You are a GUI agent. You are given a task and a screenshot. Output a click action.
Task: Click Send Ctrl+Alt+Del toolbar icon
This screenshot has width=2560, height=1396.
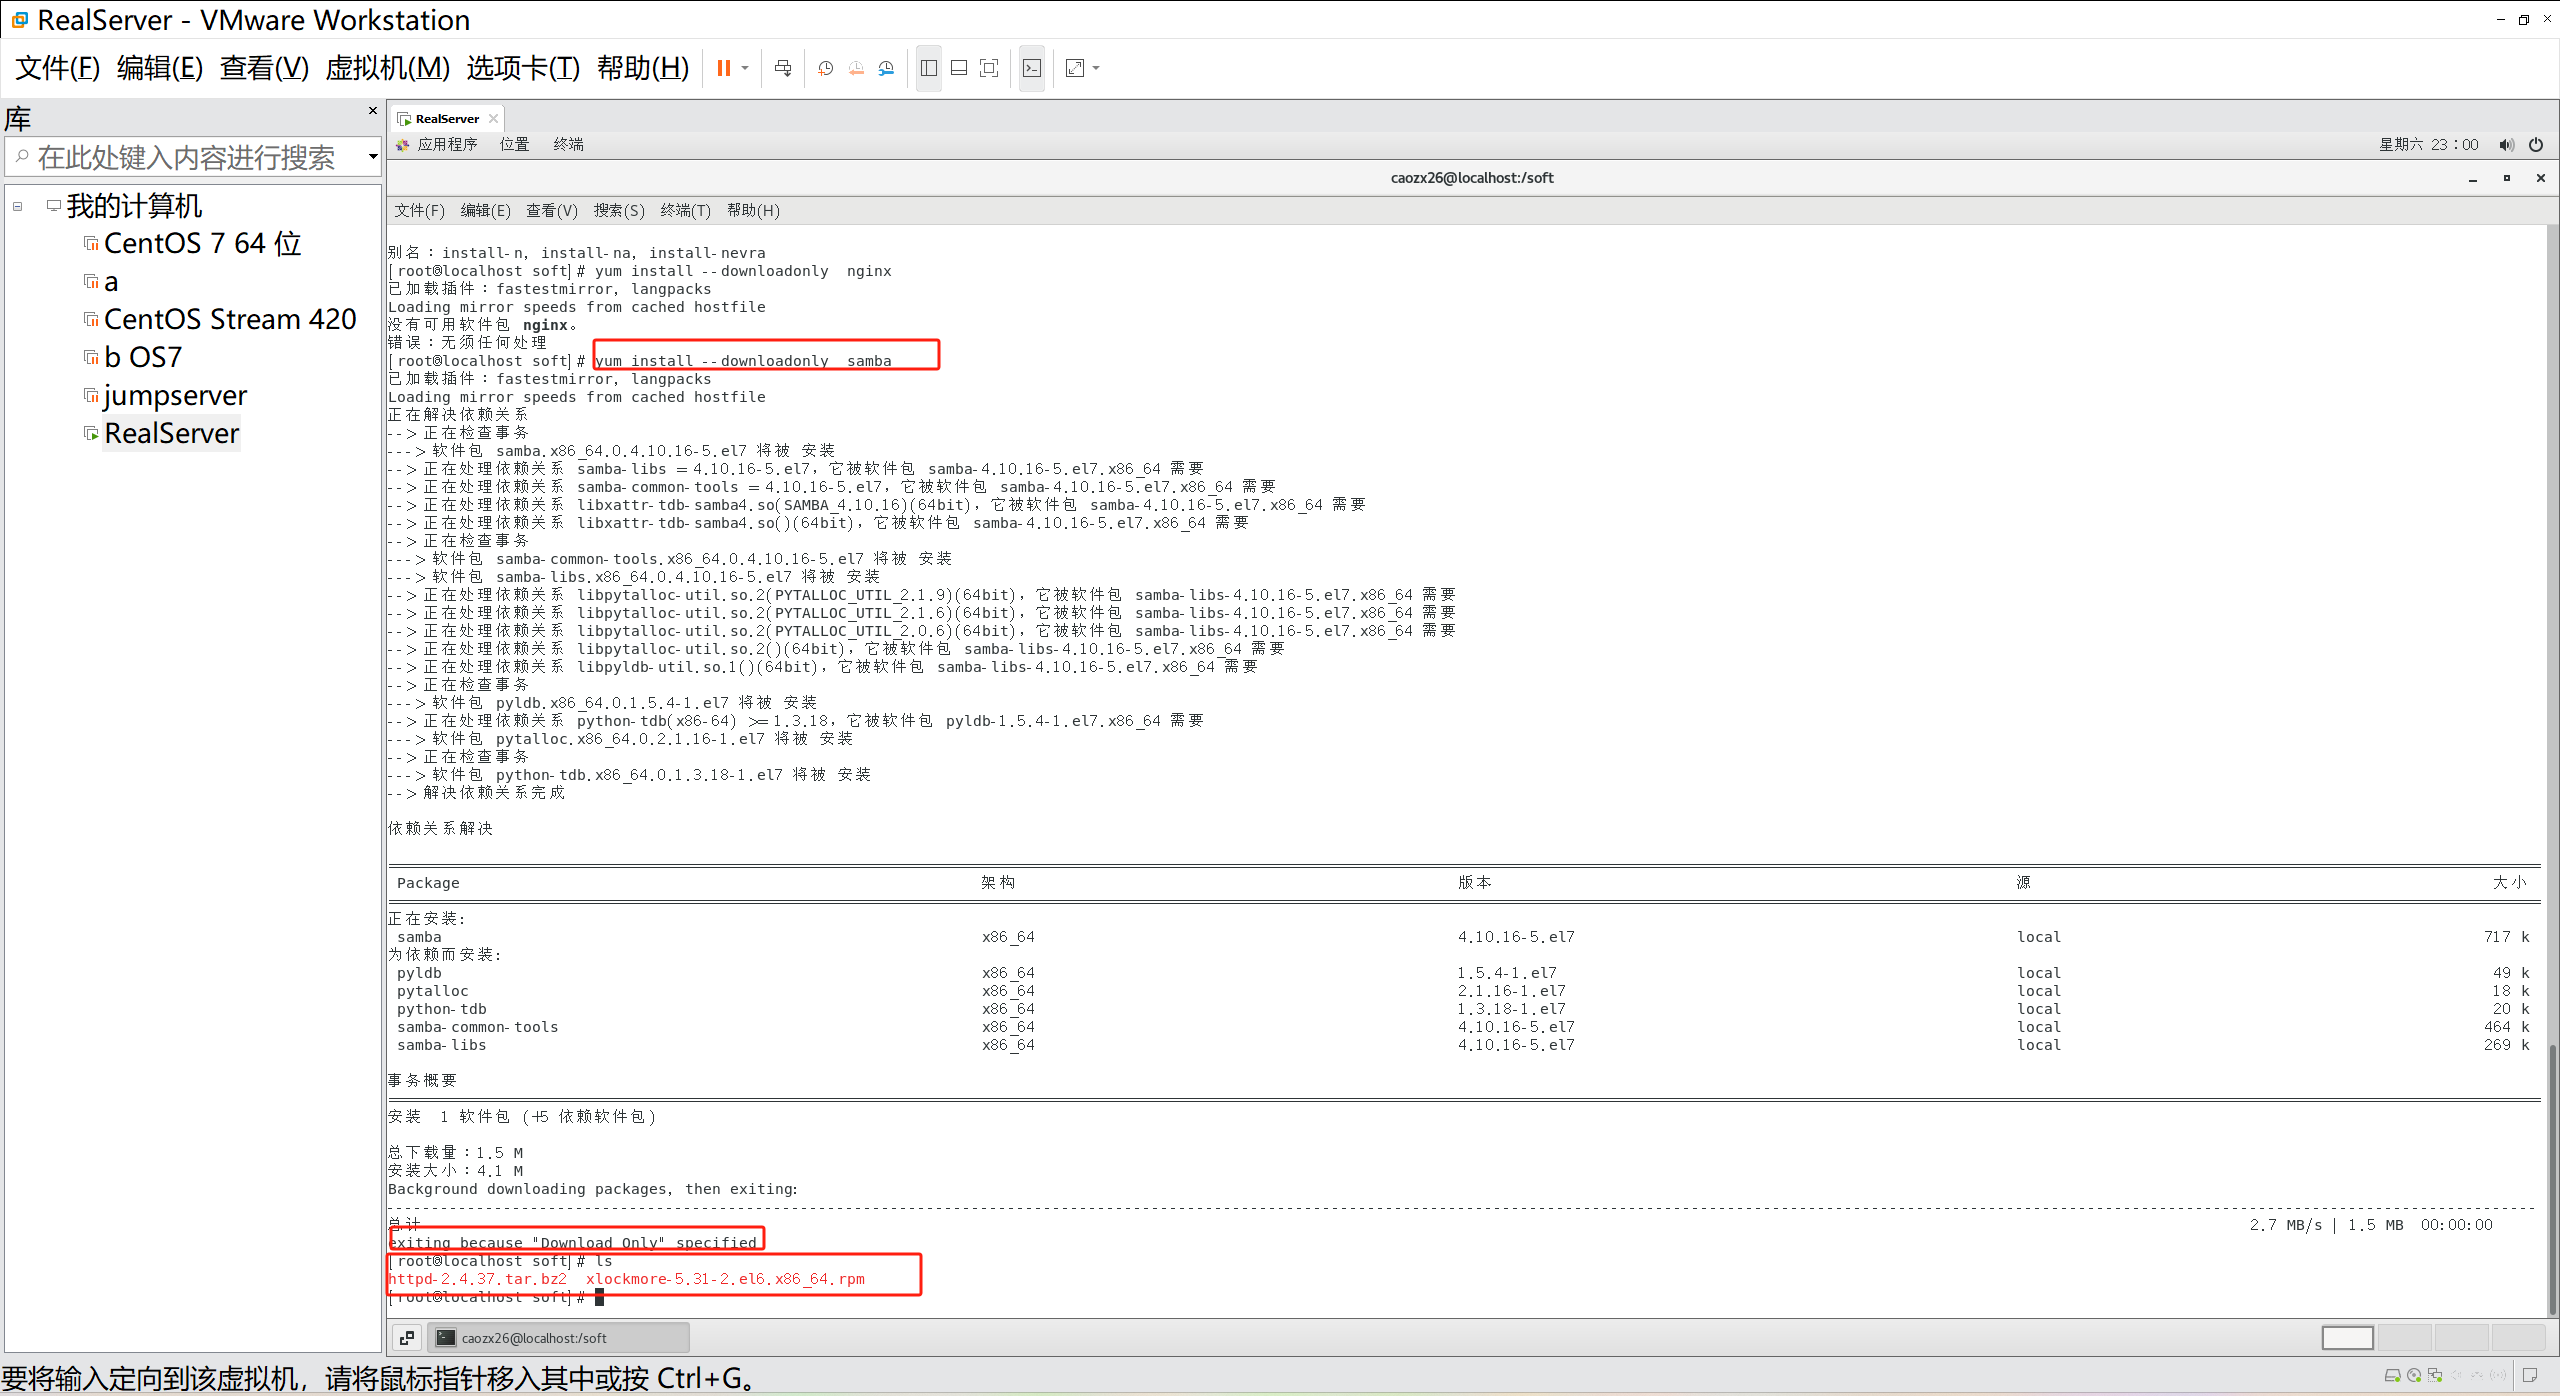(783, 68)
